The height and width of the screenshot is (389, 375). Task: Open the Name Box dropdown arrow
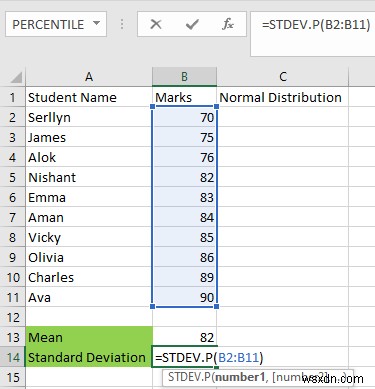click(97, 23)
